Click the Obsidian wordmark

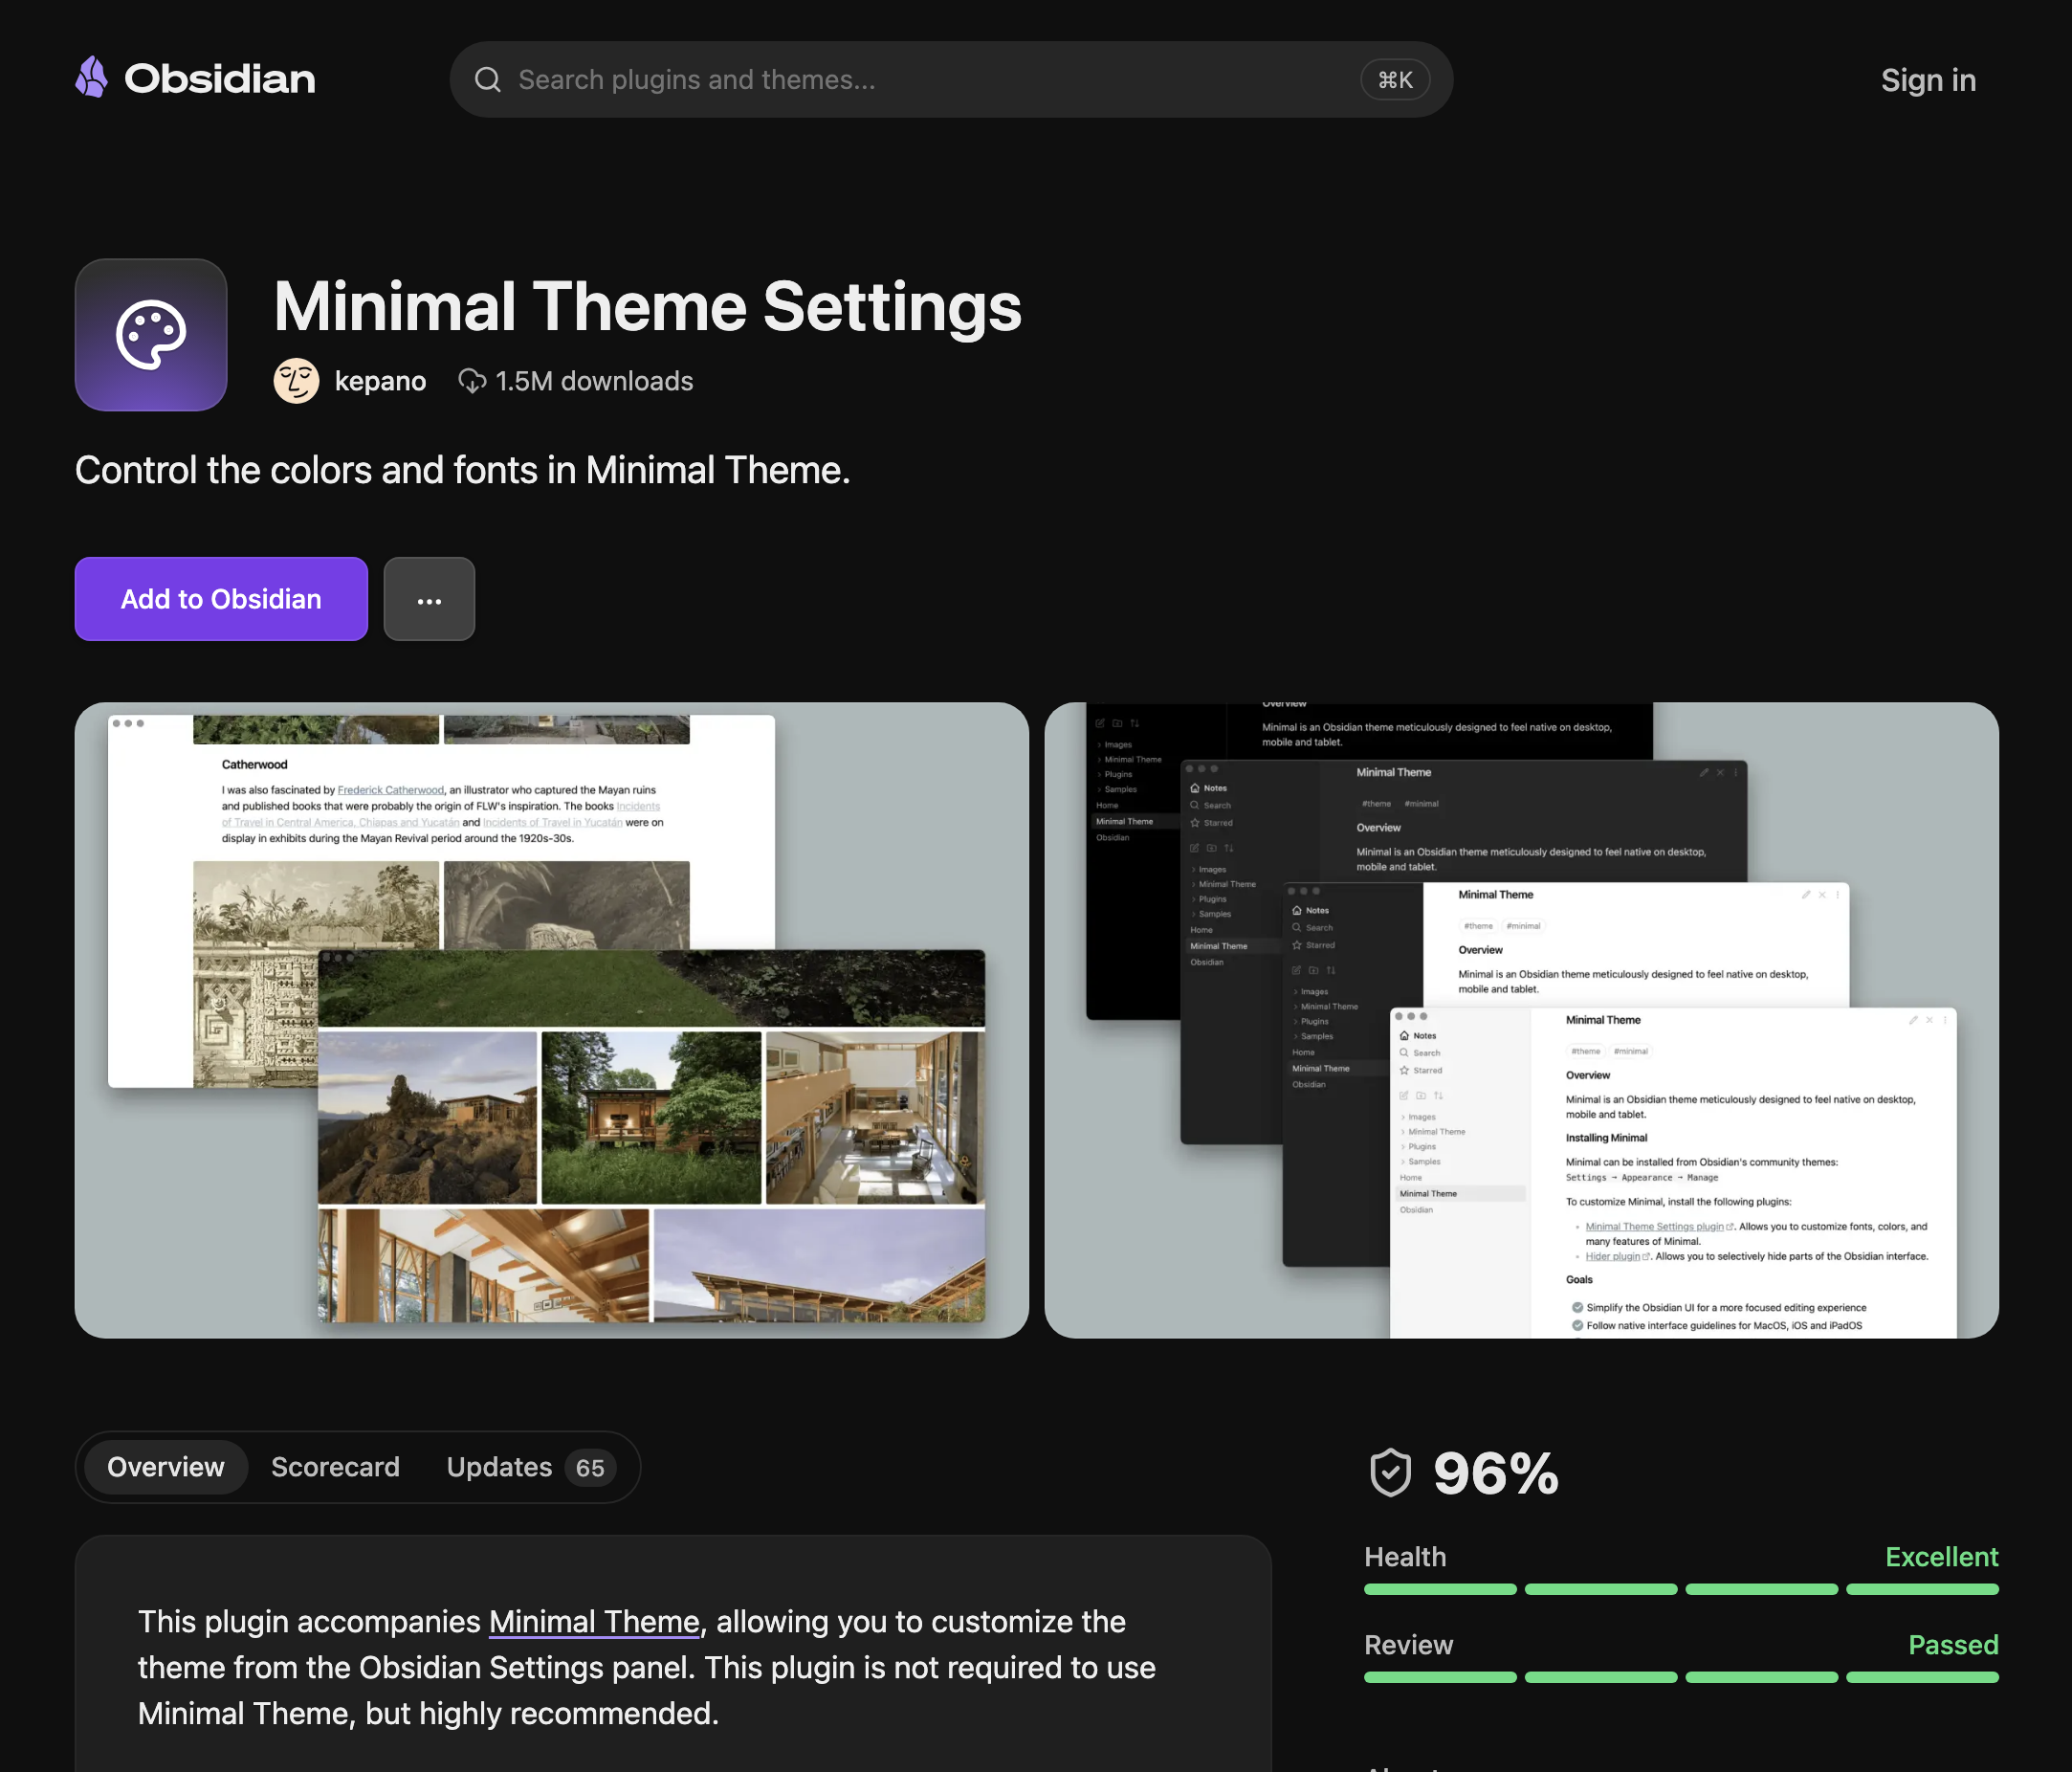[220, 79]
